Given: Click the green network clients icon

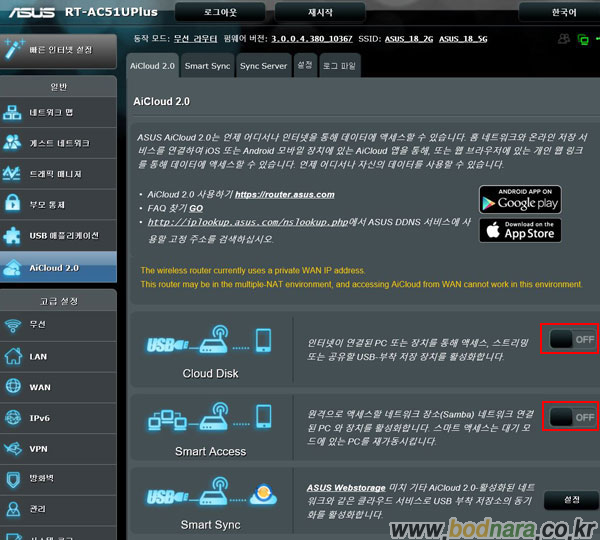Looking at the screenshot, I should pyautogui.click(x=583, y=39).
